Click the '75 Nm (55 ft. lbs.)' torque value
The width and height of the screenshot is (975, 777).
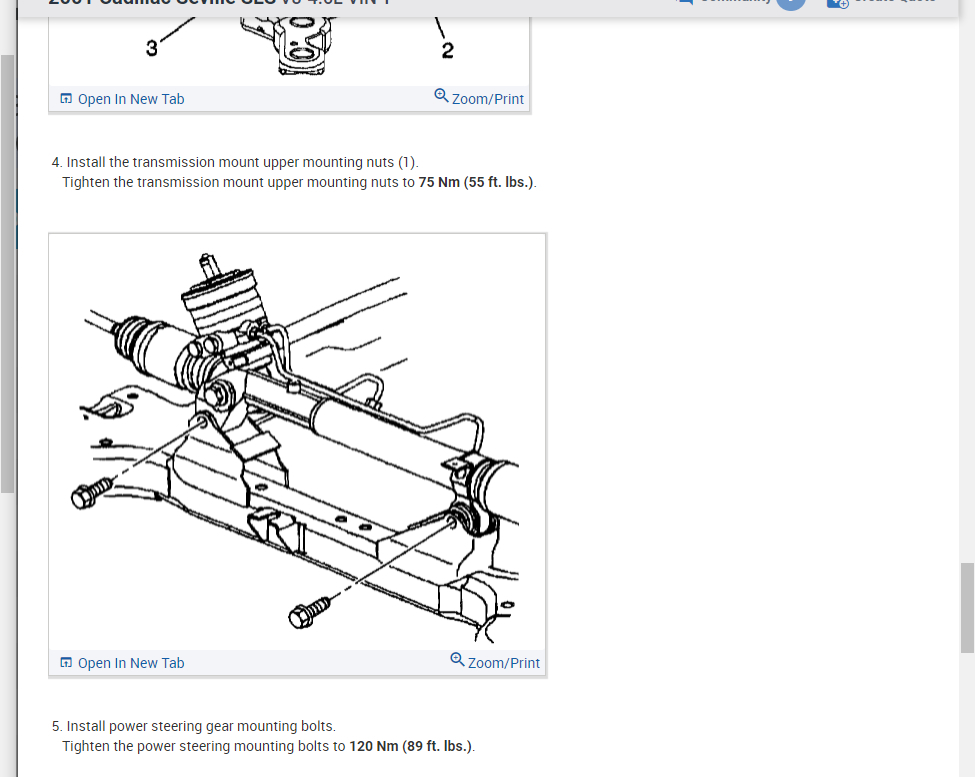(x=476, y=182)
